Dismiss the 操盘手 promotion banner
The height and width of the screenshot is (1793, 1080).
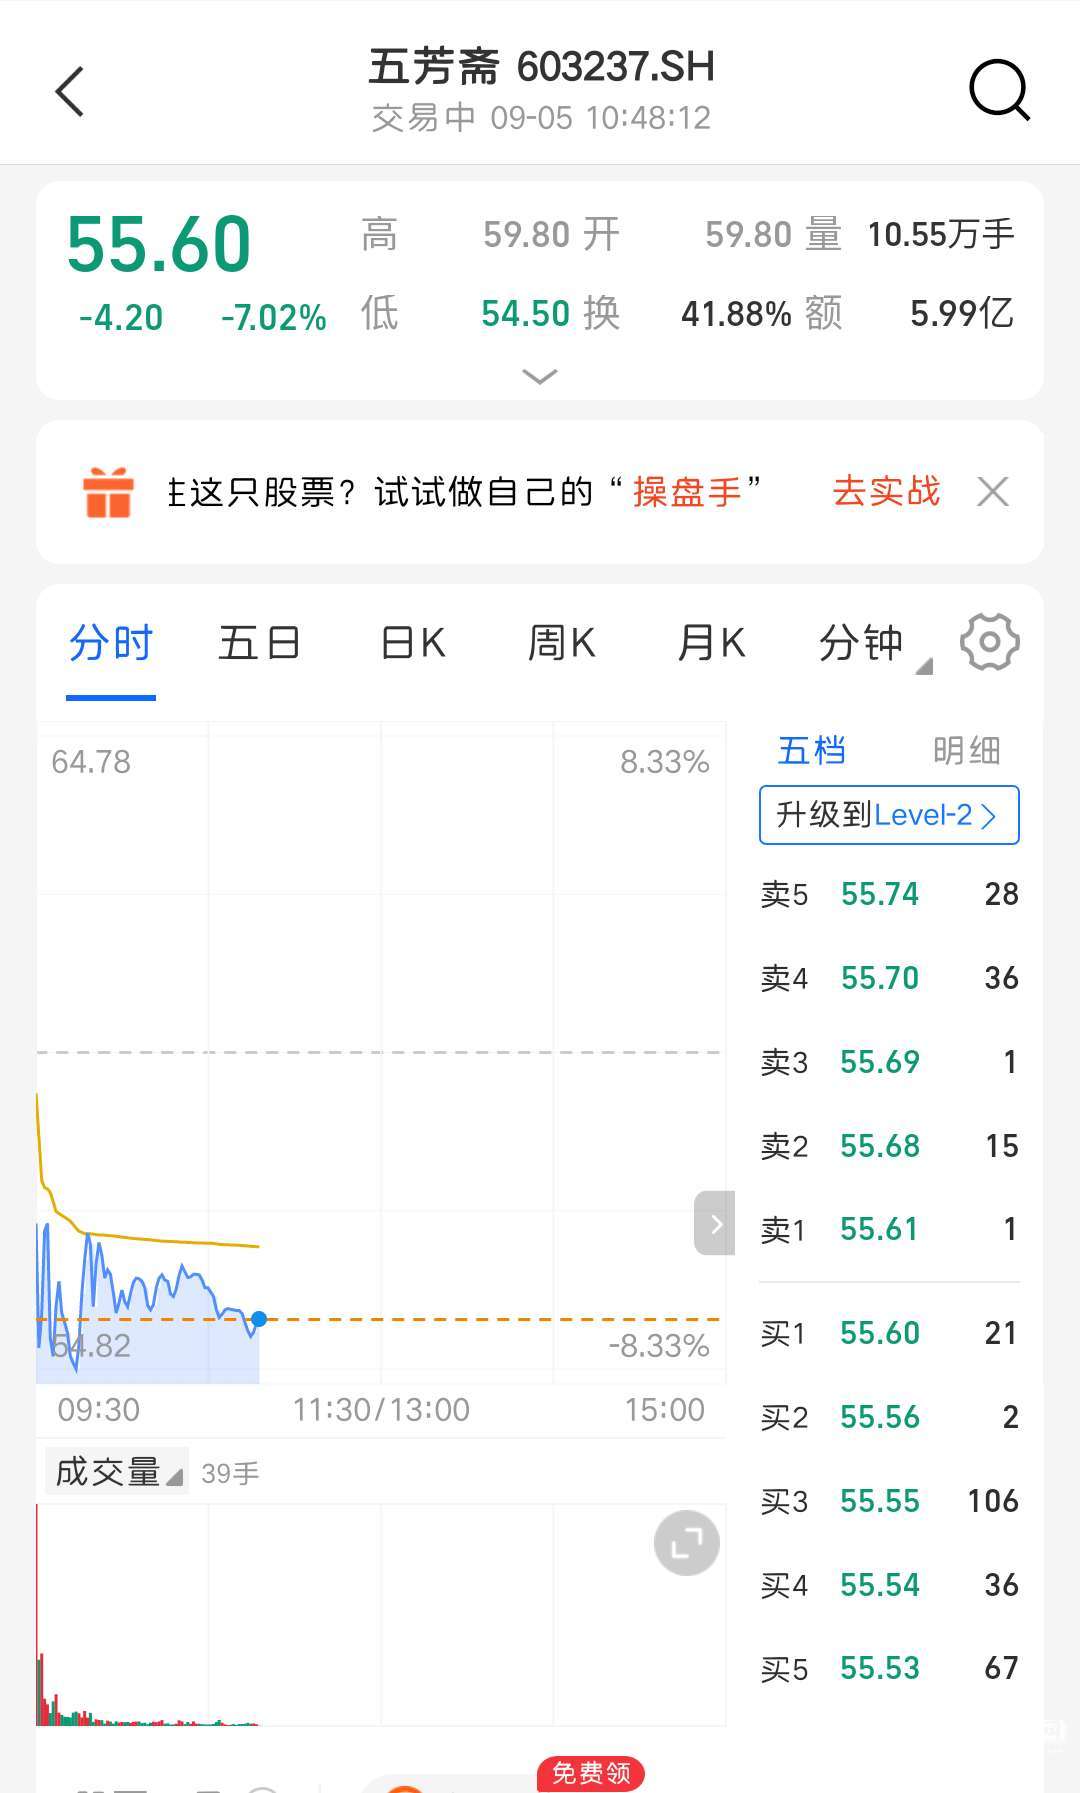pos(992,492)
